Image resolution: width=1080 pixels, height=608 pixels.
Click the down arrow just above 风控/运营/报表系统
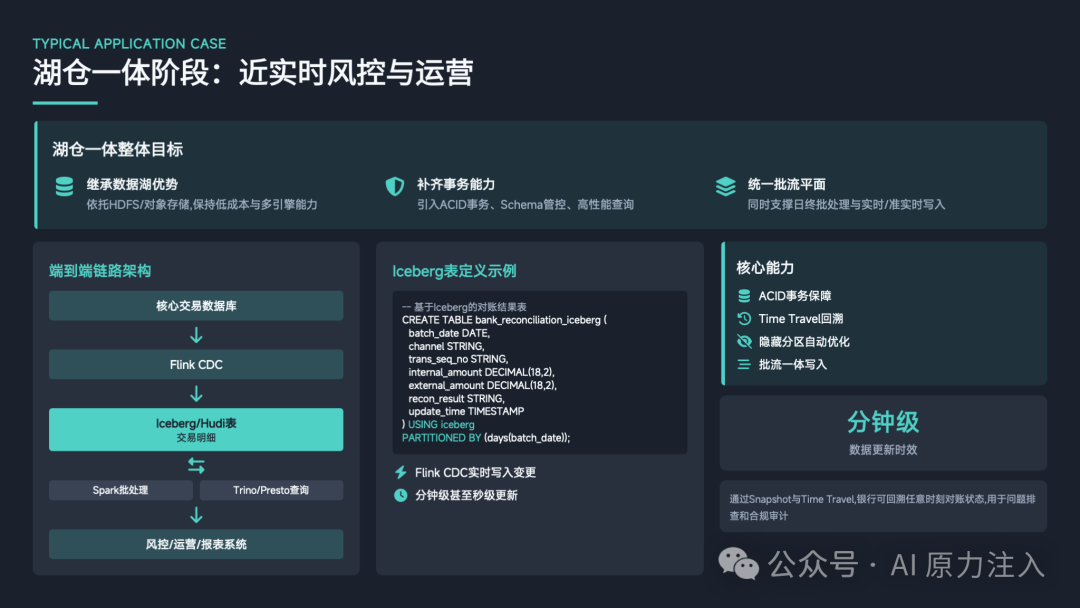(x=196, y=515)
